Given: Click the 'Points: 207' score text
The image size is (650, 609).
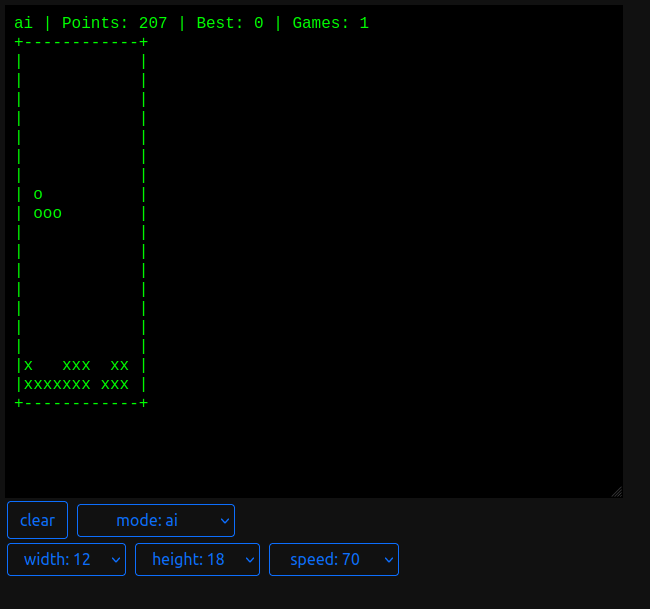Looking at the screenshot, I should pyautogui.click(x=115, y=23).
